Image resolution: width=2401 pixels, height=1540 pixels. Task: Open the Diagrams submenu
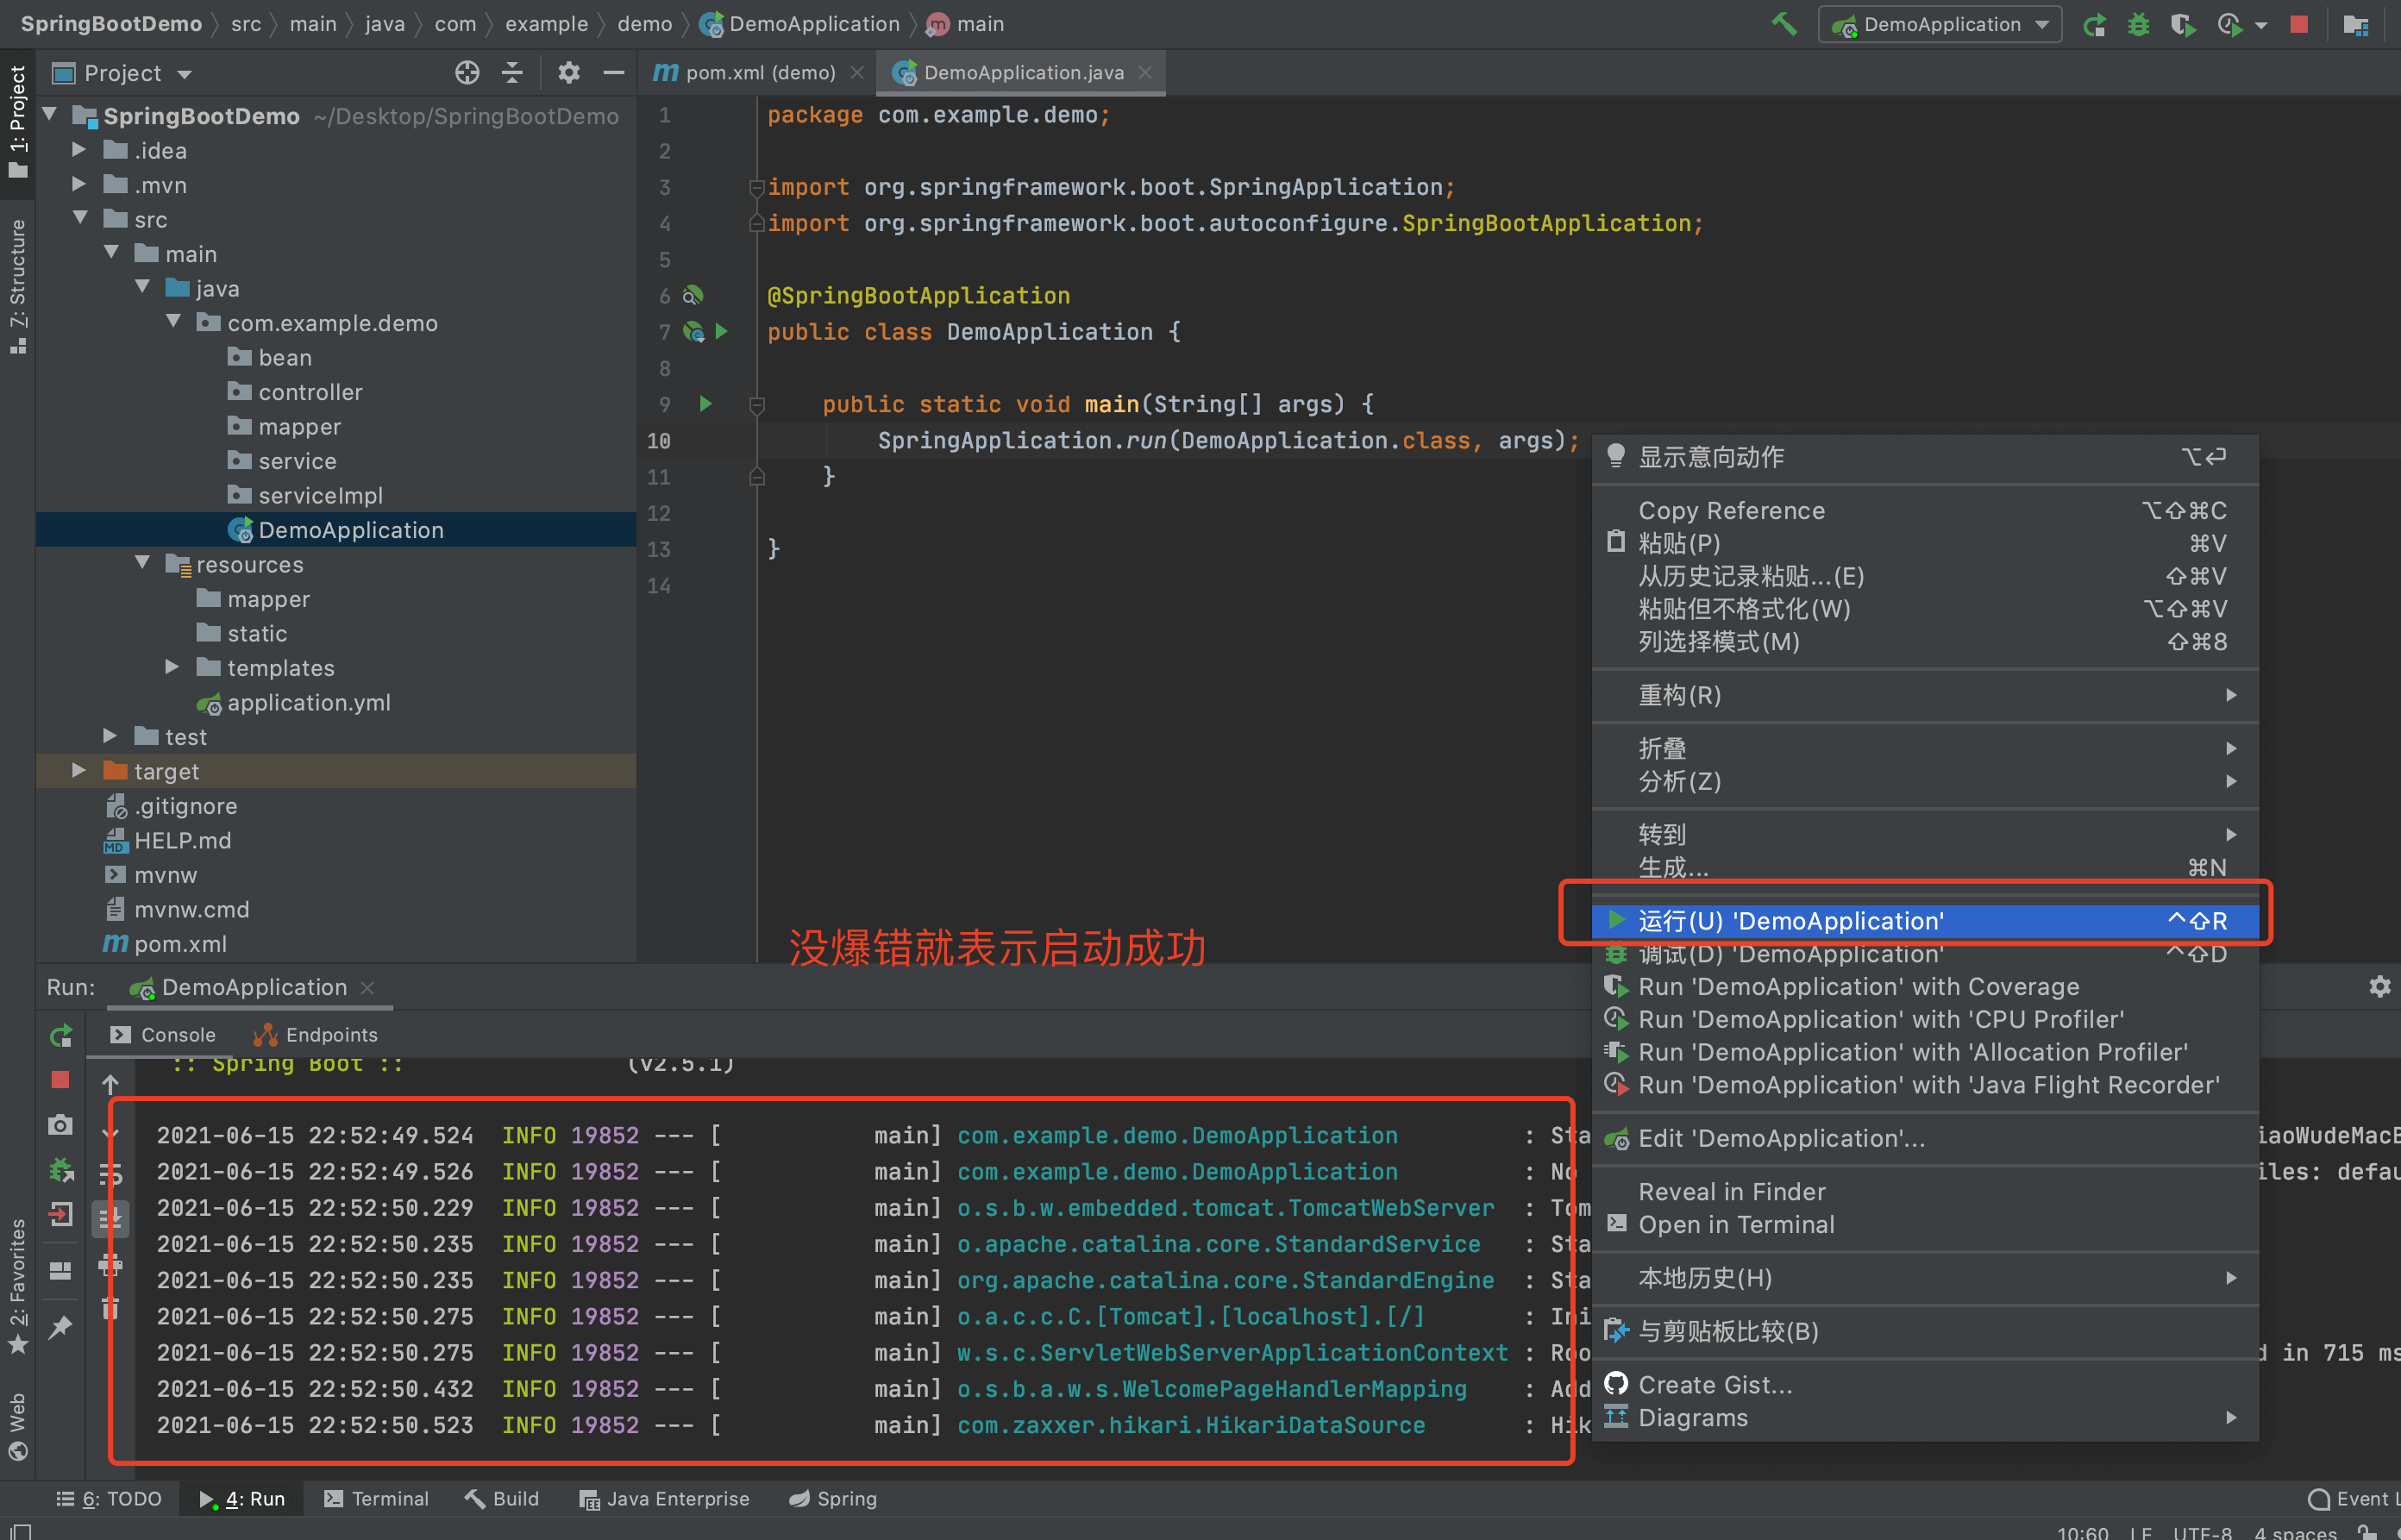[x=1925, y=1417]
